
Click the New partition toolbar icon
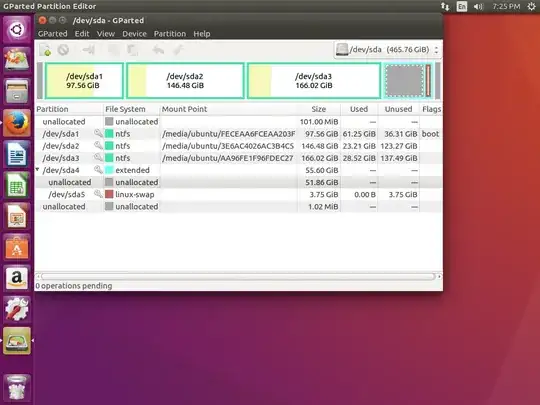[45, 50]
